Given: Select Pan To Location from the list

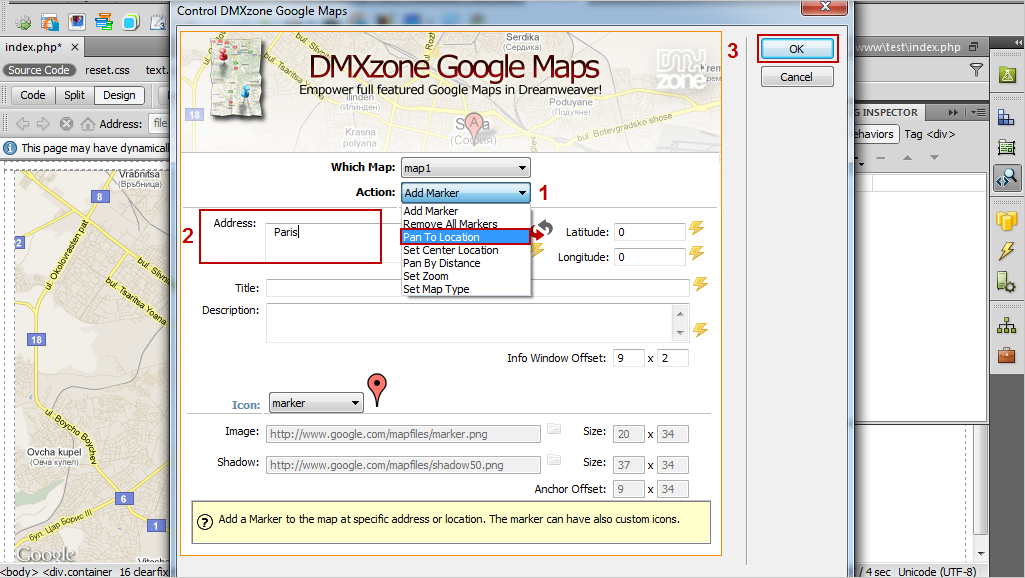Looking at the screenshot, I should coord(465,237).
